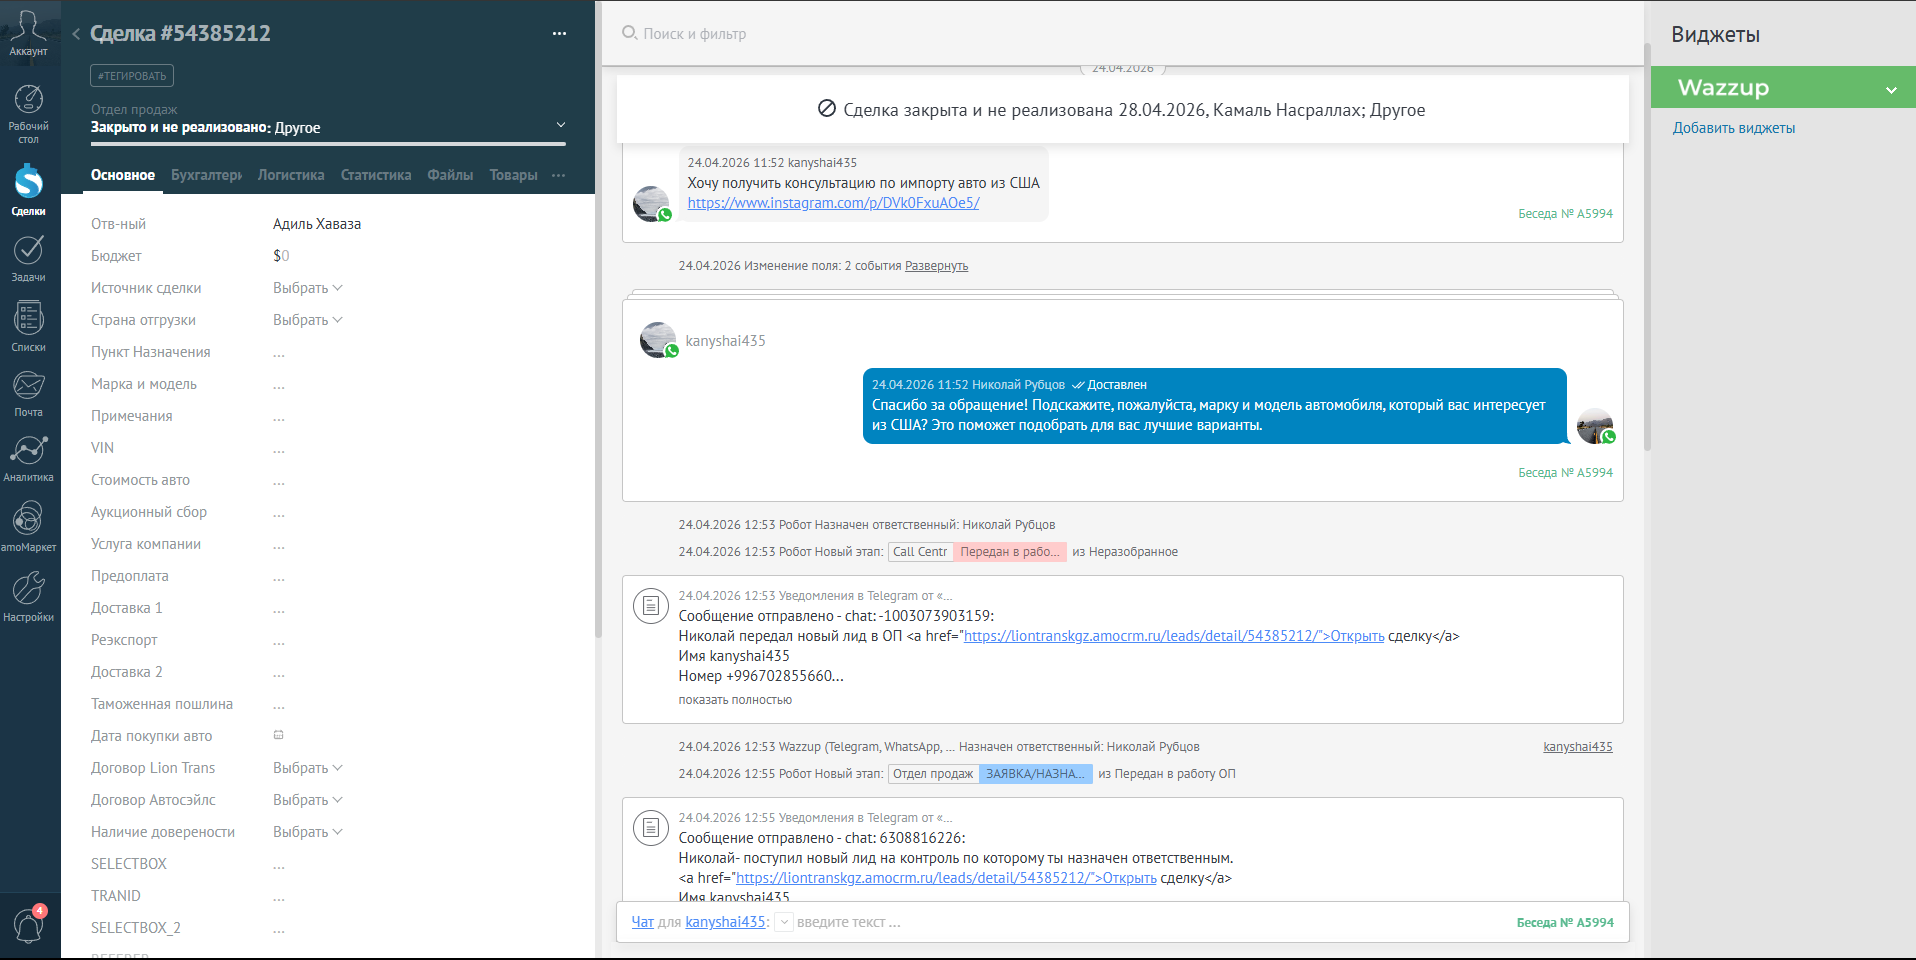Click kanyshai435 link in message input bar
Viewport: 1916px width, 960px height.
point(725,922)
